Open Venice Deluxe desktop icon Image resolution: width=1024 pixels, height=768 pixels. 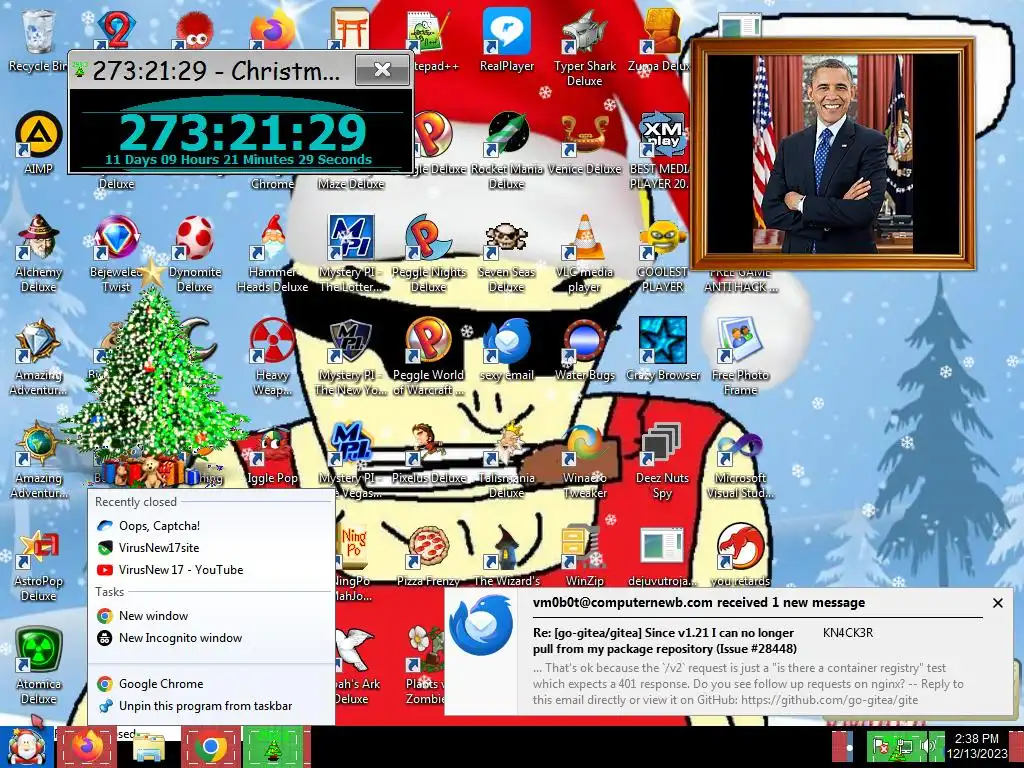[584, 142]
